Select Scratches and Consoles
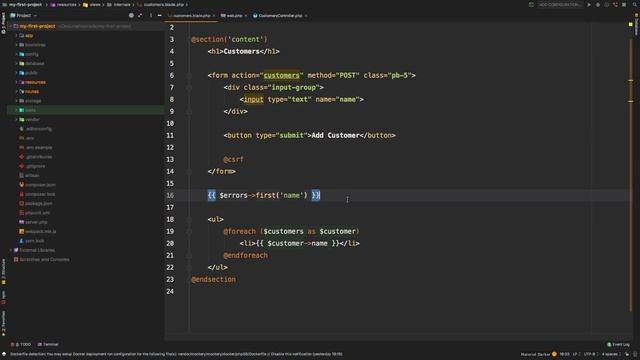The image size is (640, 360). pyautogui.click(x=44, y=260)
